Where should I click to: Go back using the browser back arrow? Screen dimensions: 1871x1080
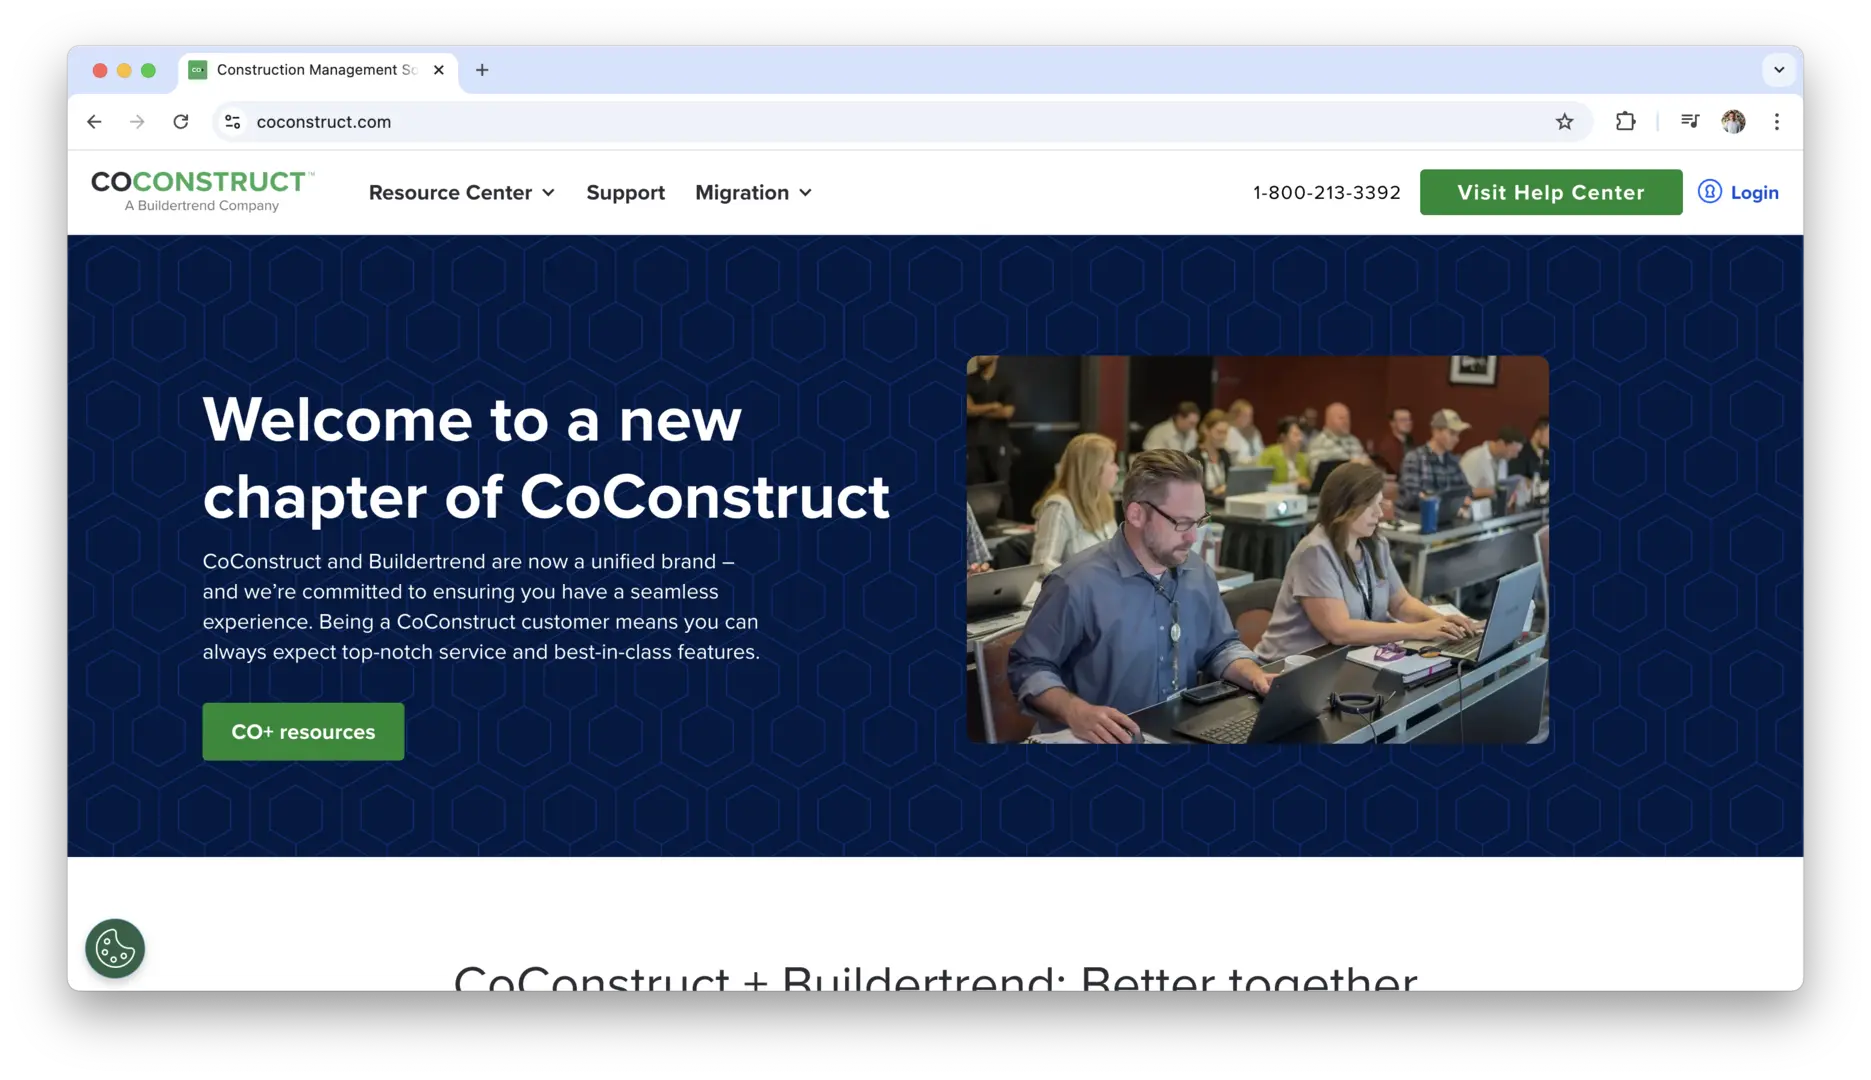point(94,122)
